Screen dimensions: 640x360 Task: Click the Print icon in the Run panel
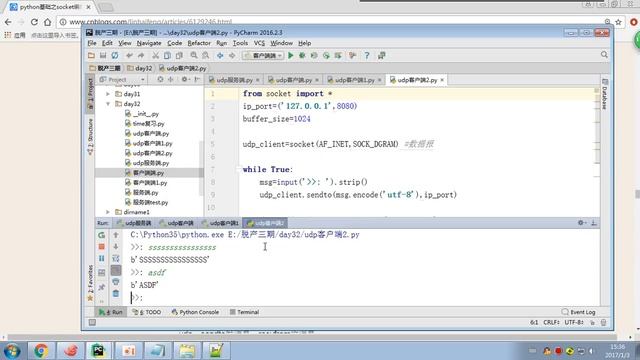(116, 282)
